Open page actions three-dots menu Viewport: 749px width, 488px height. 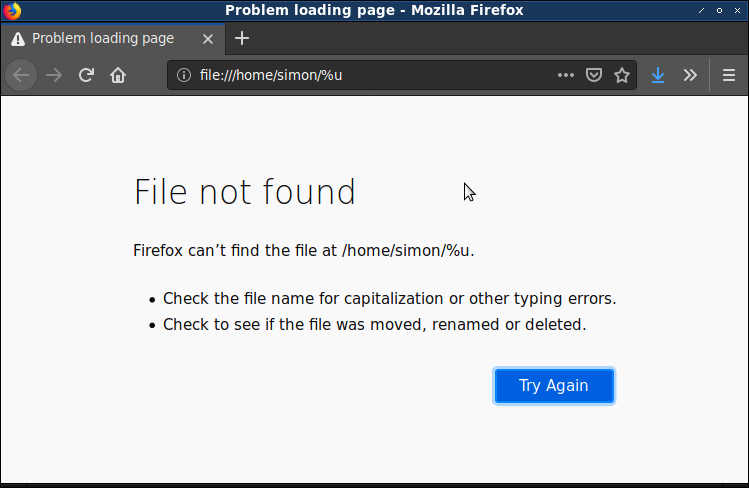566,75
